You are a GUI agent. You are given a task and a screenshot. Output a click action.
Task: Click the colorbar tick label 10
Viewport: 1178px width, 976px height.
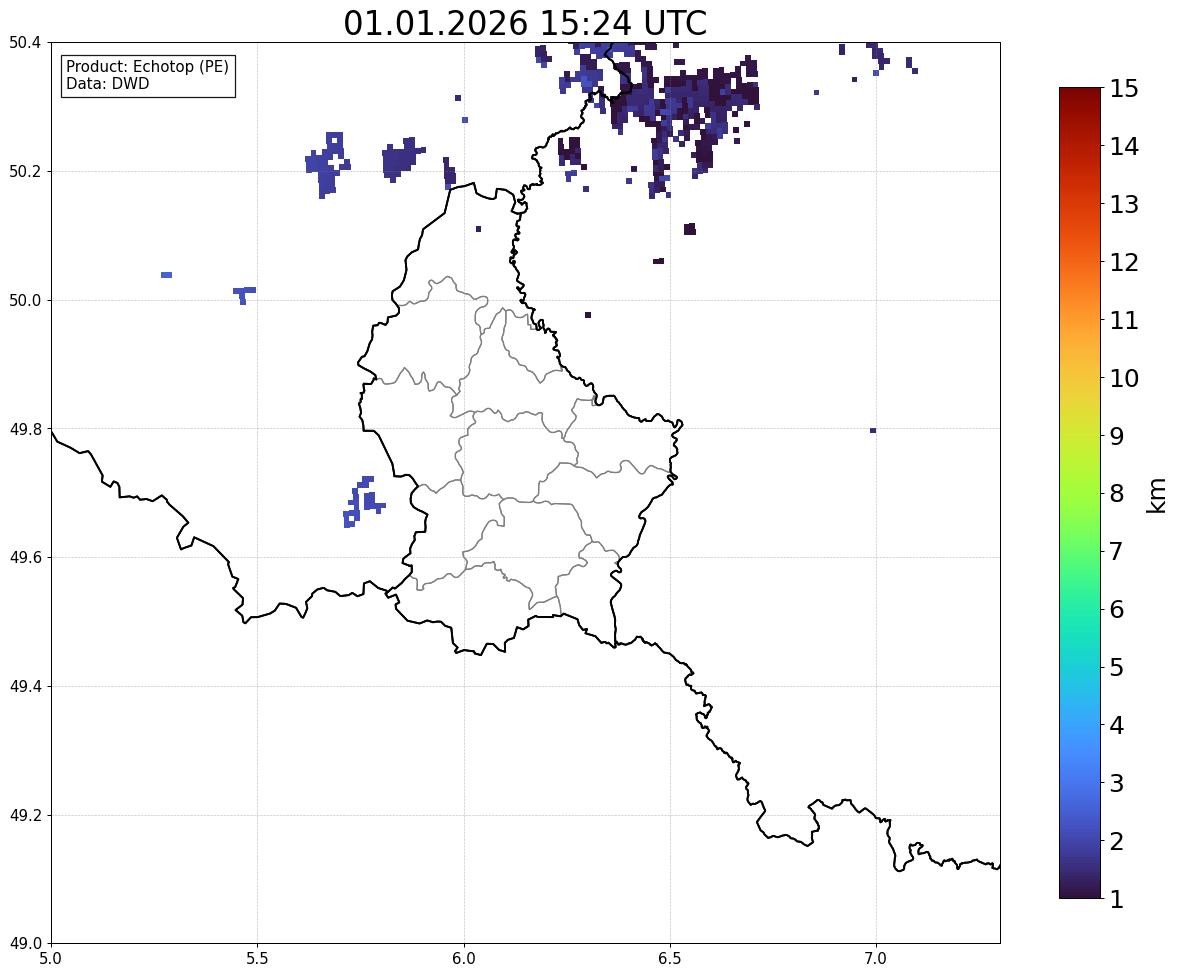click(x=1124, y=378)
